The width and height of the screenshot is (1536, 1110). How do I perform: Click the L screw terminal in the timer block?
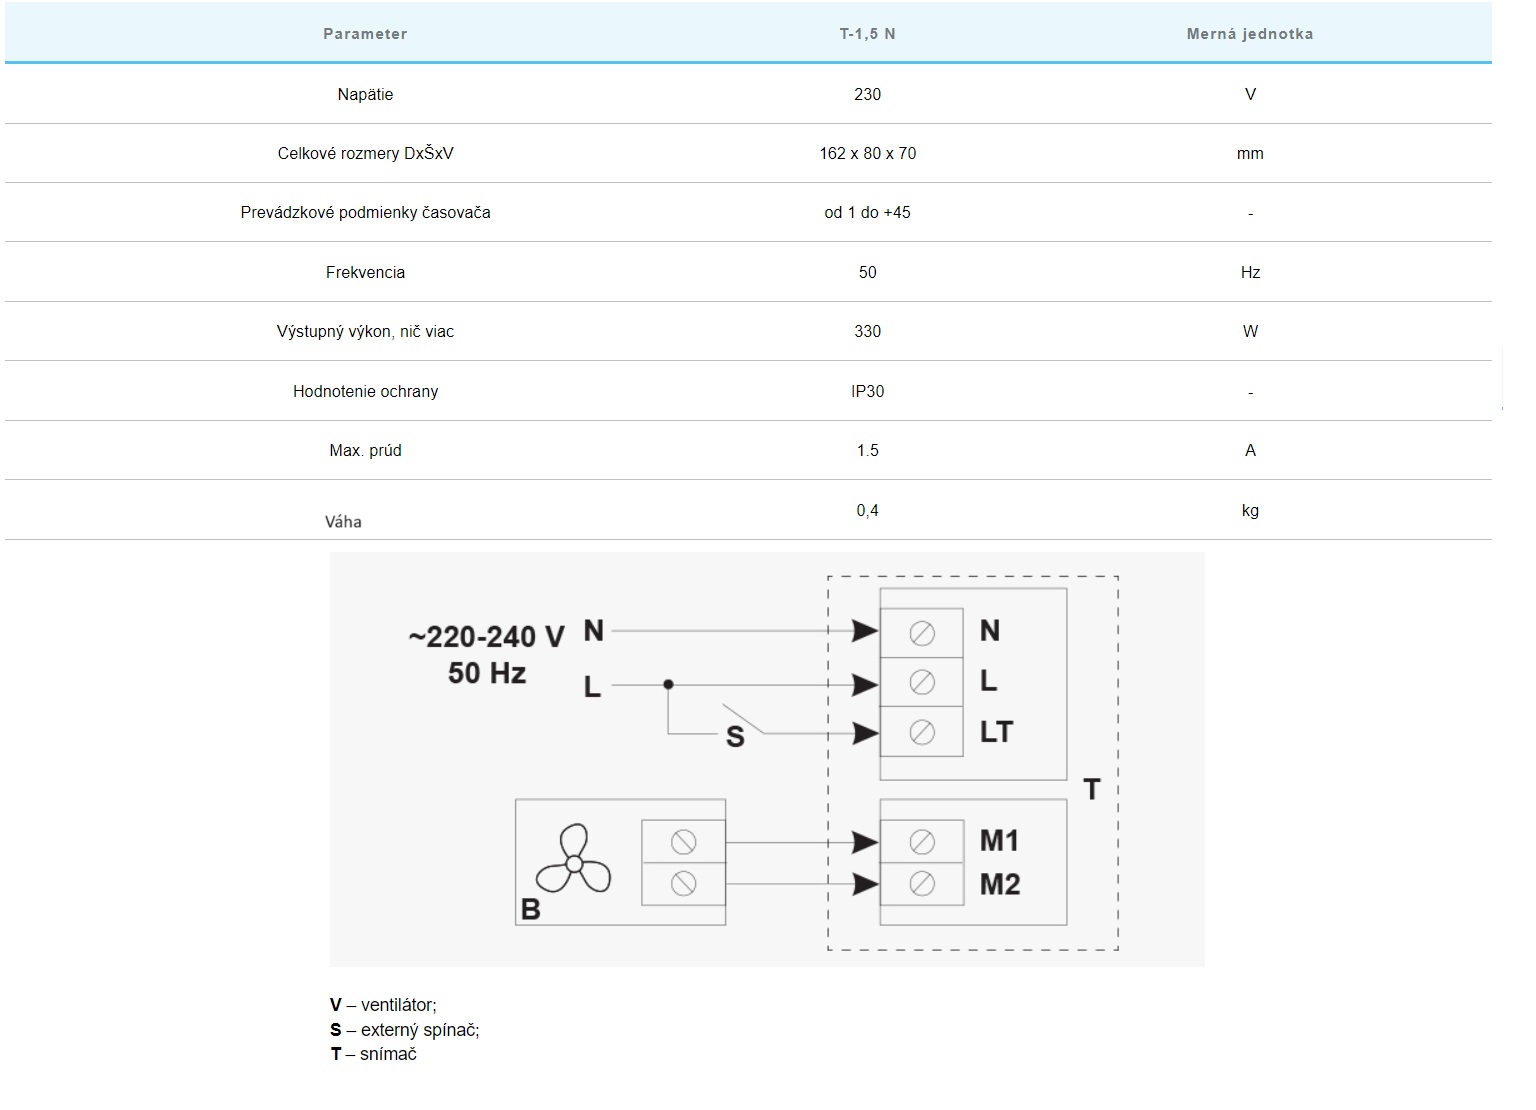click(x=922, y=682)
